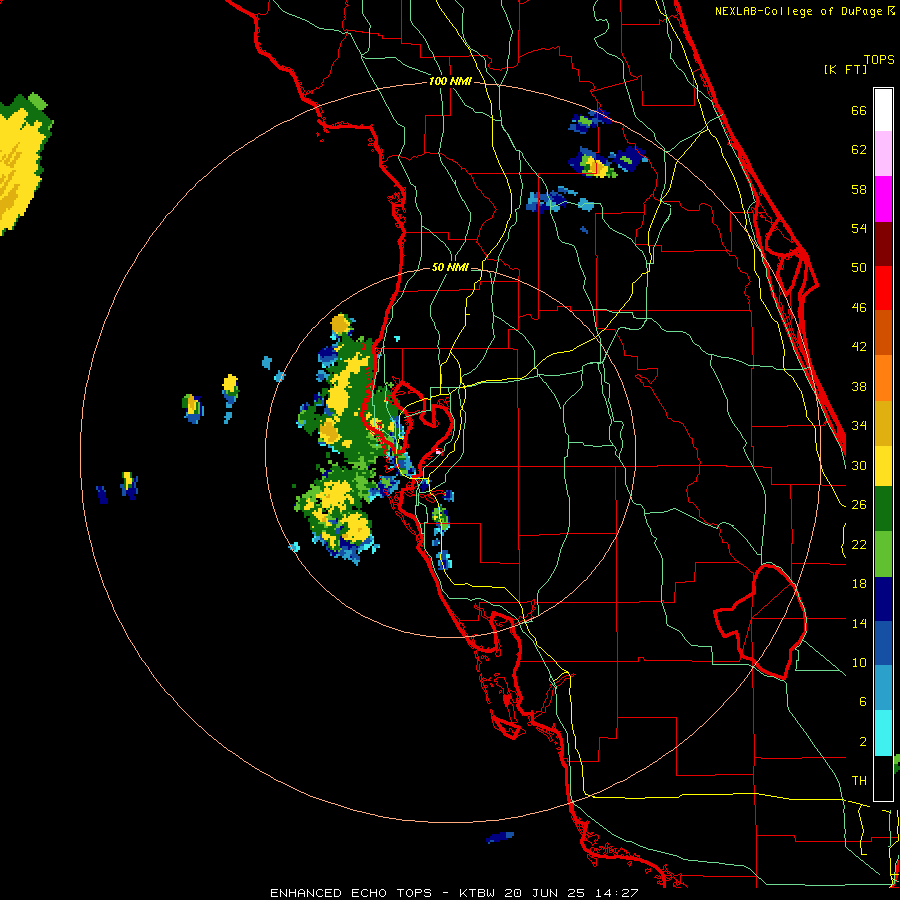This screenshot has width=900, height=900.
Task: Click the legend value "50"
Action: (x=859, y=268)
